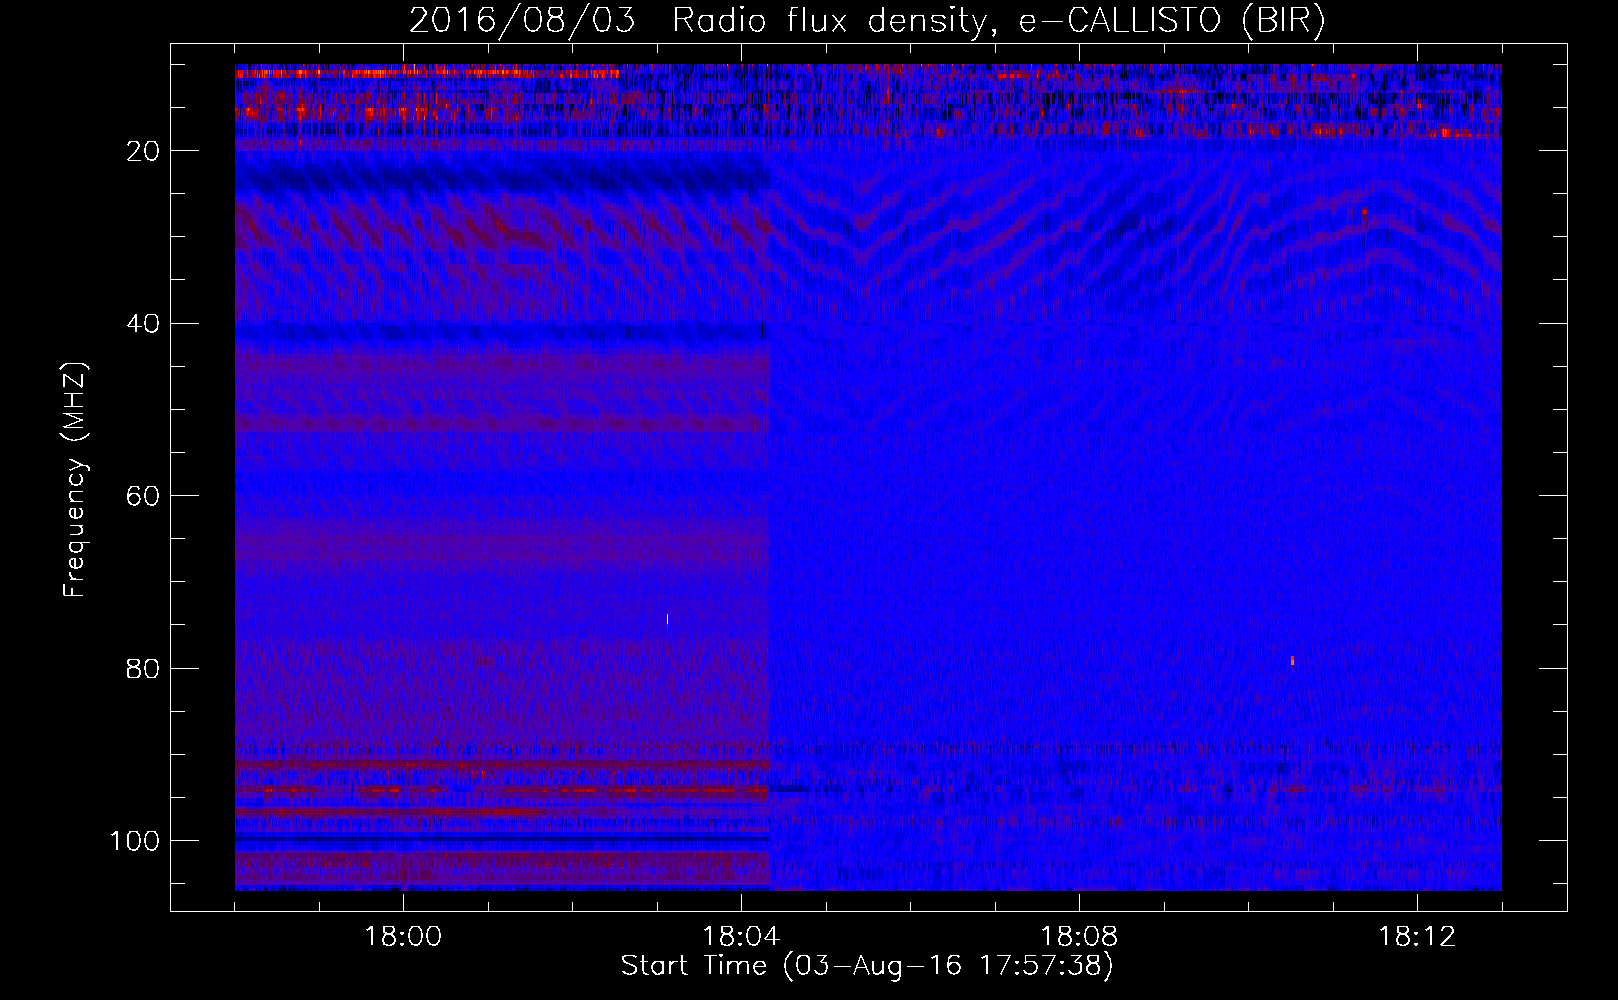Screen dimensions: 1618x1000
Task: Click the "Start Time (03-Aug-16 17:57:38)" label
Action: click(867, 966)
